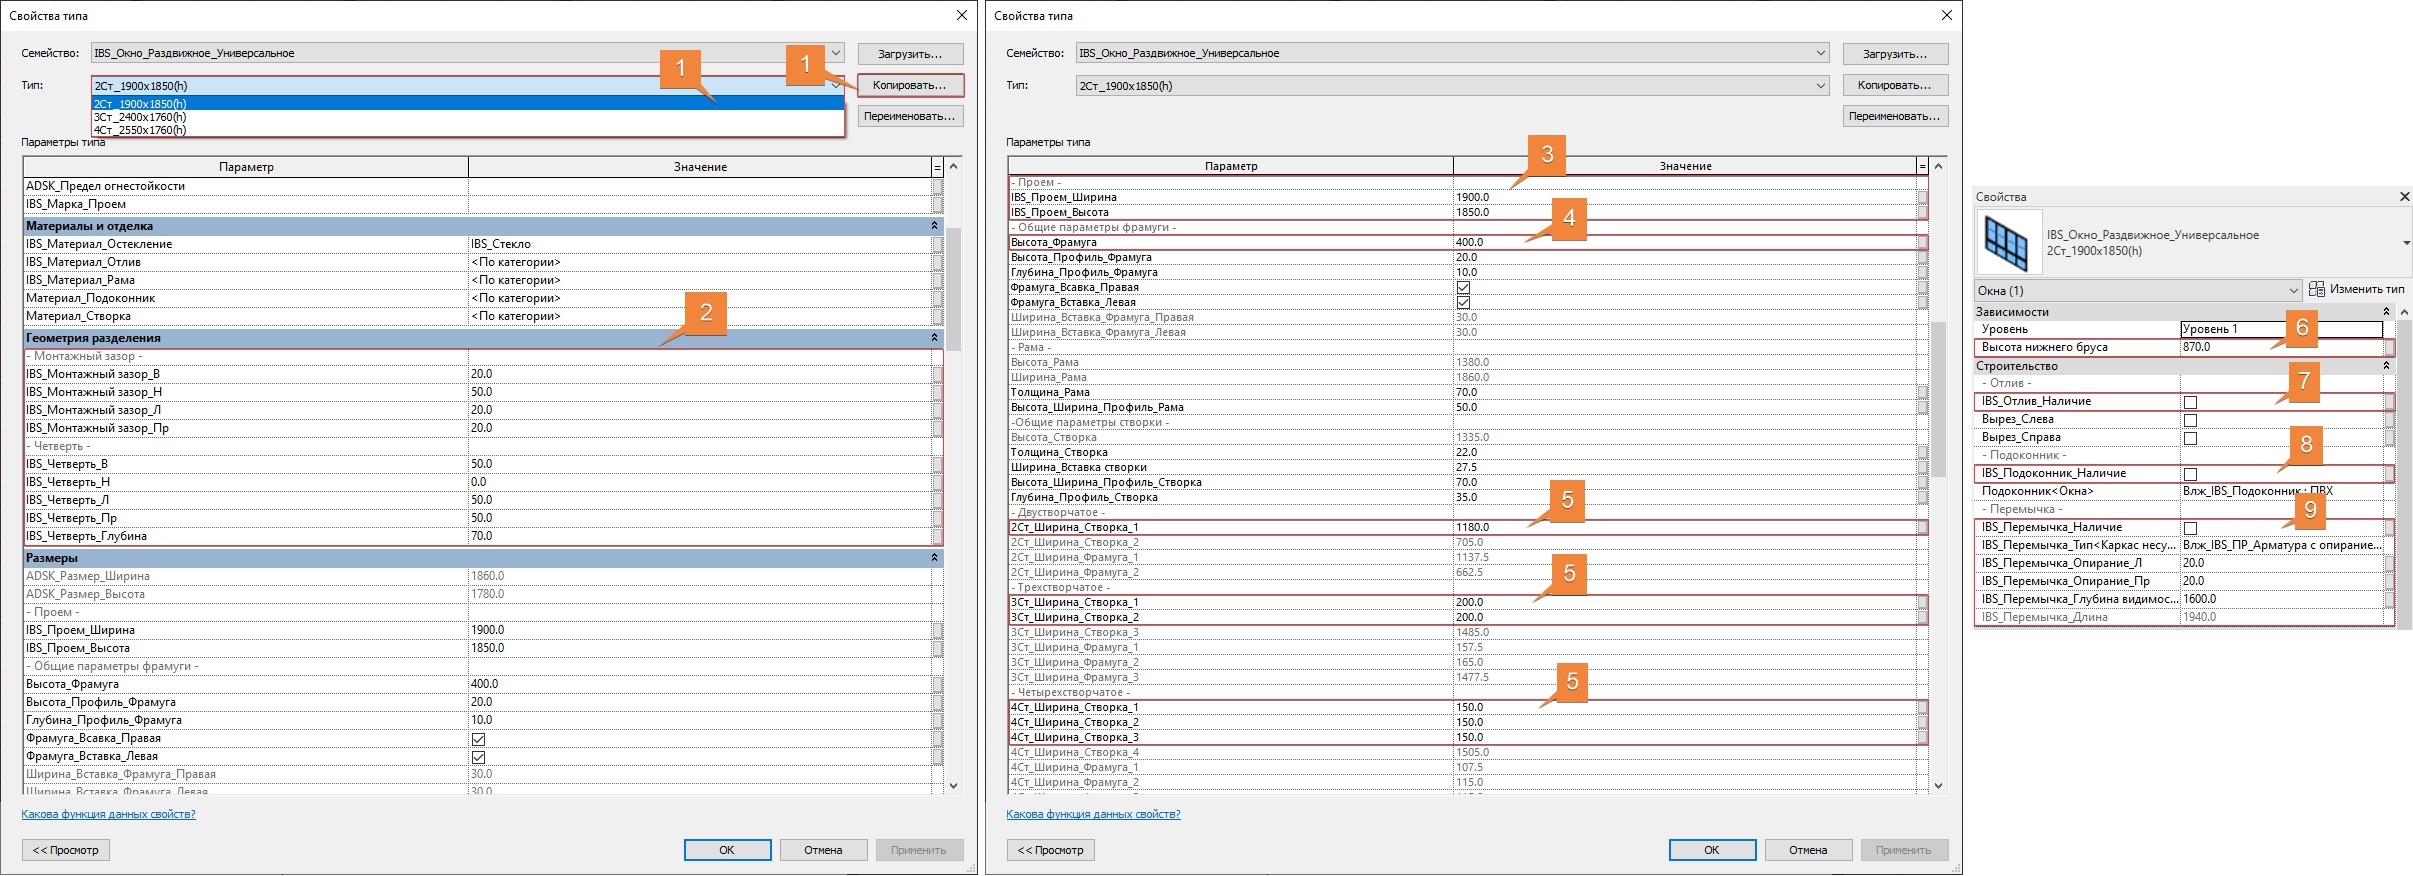Open the type selector dropdown in Свойства palette

[2405, 243]
